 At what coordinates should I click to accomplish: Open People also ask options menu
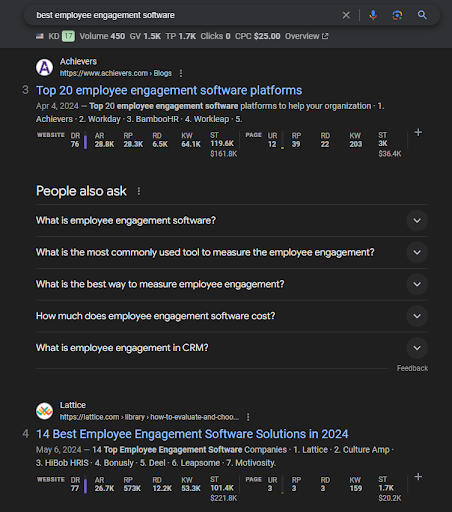point(139,191)
